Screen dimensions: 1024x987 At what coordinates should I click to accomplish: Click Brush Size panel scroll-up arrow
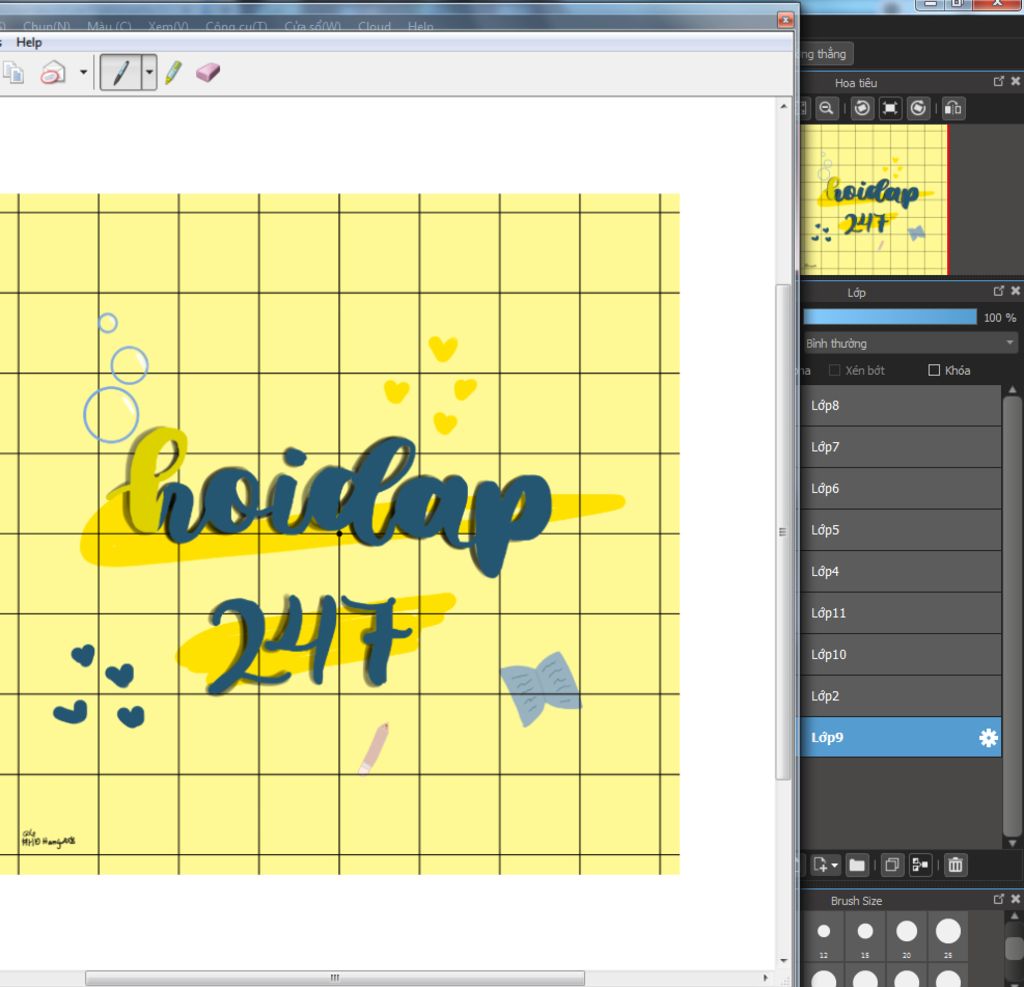tap(1014, 916)
